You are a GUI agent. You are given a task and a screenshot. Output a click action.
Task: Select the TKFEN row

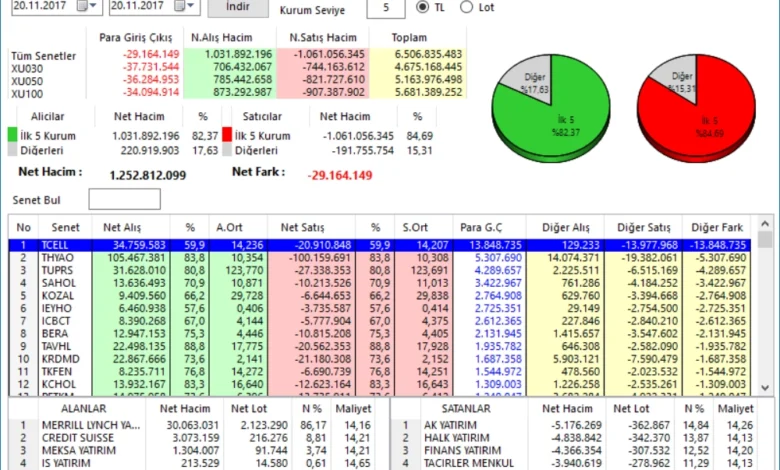click(x=380, y=372)
